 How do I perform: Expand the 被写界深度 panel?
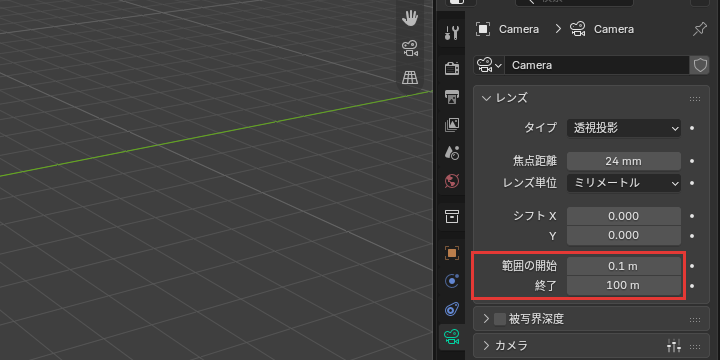(x=486, y=319)
